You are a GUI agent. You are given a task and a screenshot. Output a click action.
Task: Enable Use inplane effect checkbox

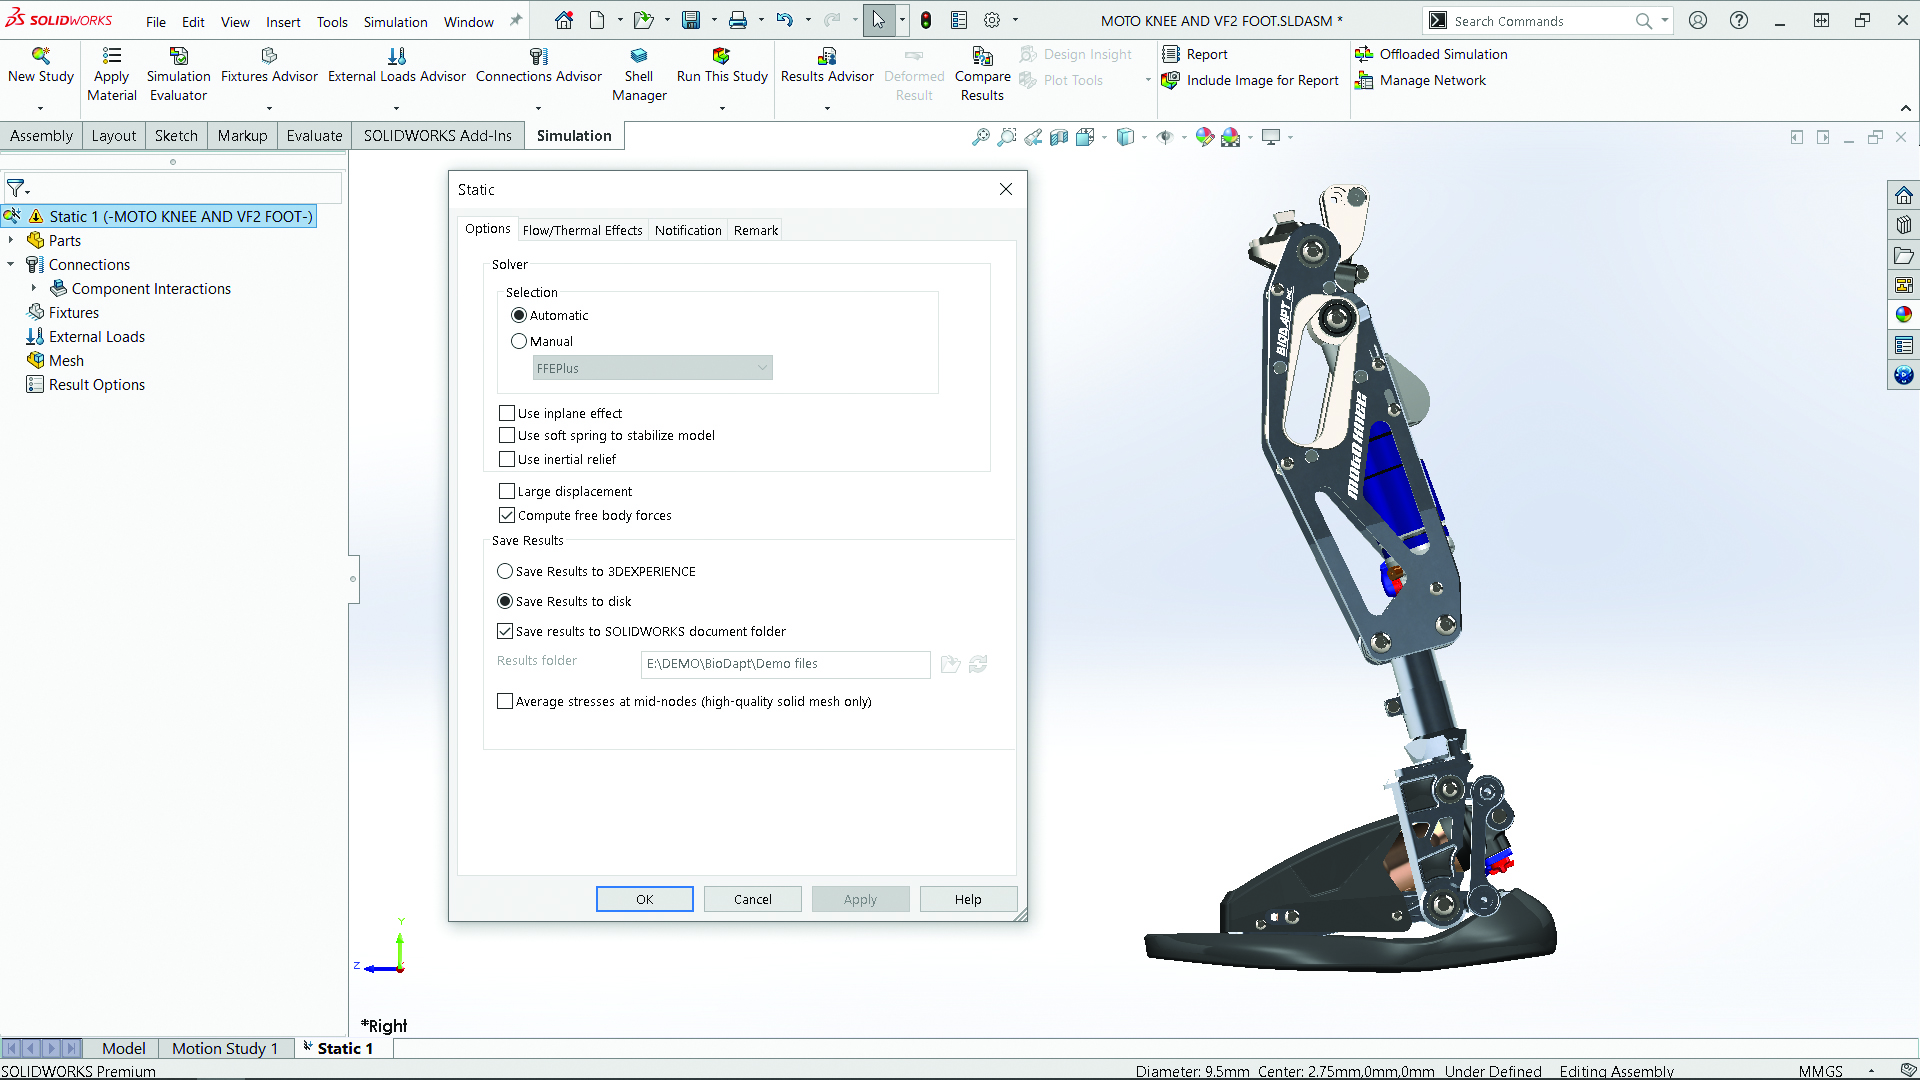coord(507,413)
